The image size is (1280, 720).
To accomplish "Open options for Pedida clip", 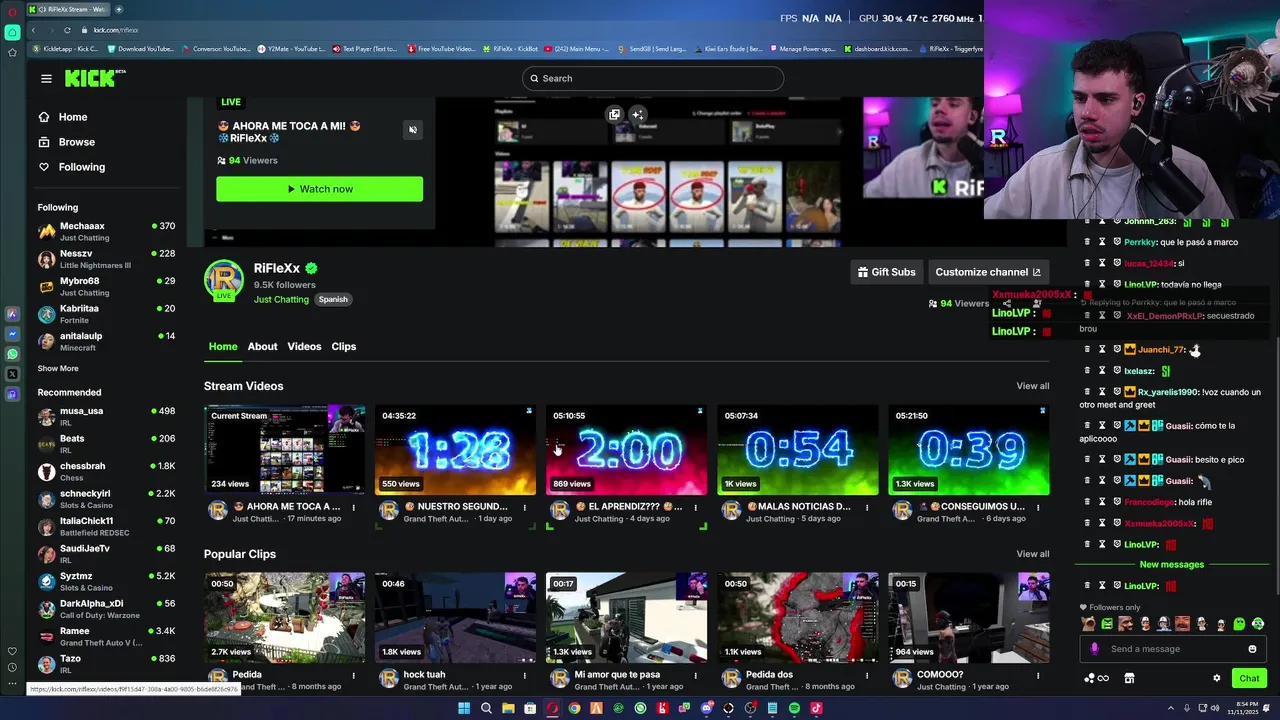I will click(x=353, y=676).
